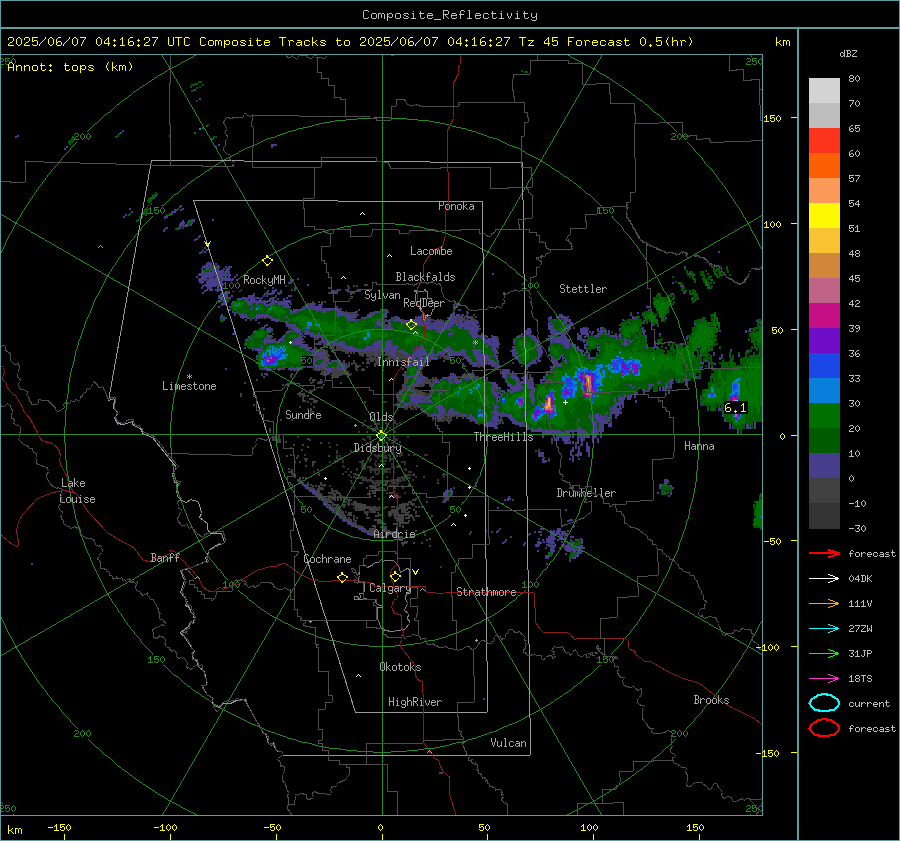Image resolution: width=900 pixels, height=841 pixels.
Task: Click the Okotoks city label
Action: tap(400, 667)
